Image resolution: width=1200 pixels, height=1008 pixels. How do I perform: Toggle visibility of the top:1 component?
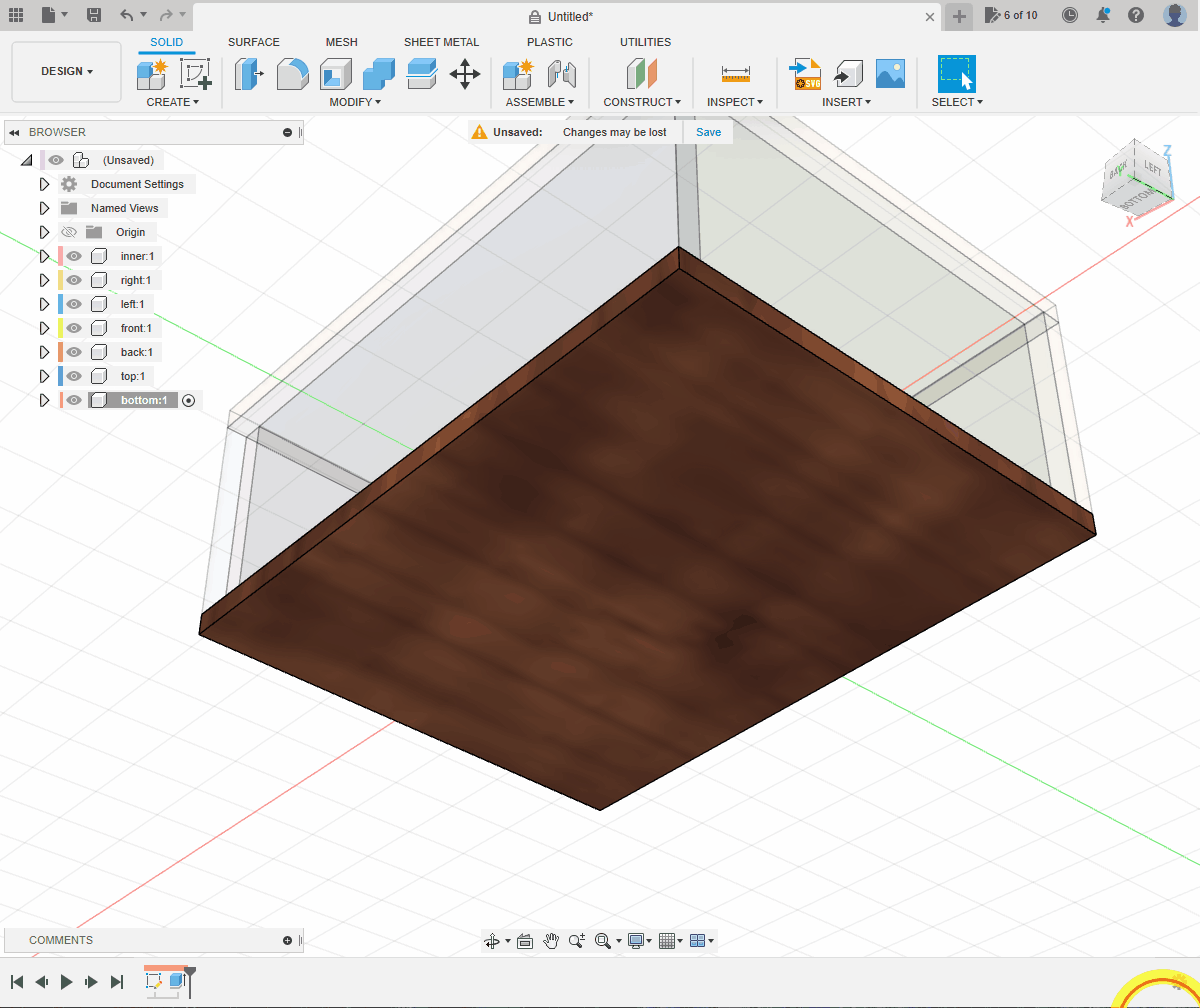tap(74, 376)
